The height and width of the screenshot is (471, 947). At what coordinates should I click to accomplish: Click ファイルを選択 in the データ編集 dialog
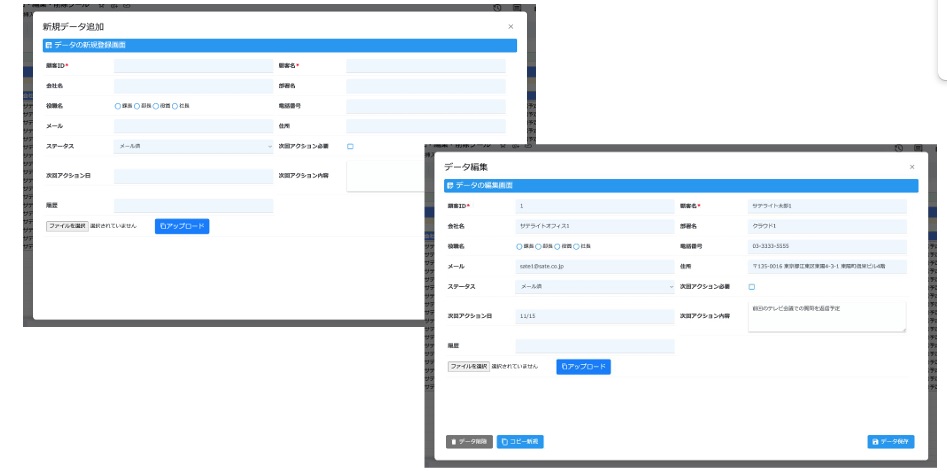click(x=469, y=367)
